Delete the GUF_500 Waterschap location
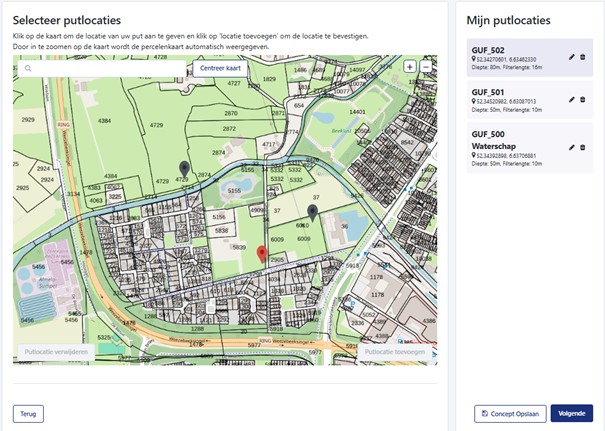This screenshot has height=431, width=605. point(583,147)
